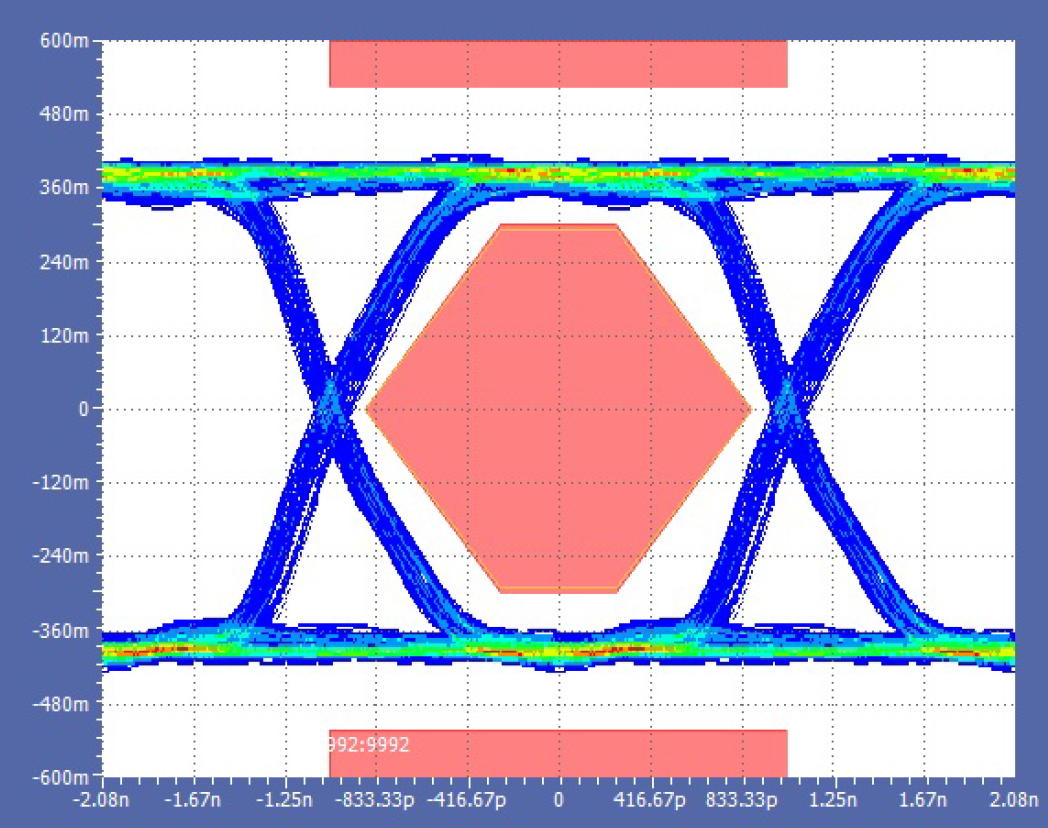Click the central hexagonal red eye mask
The width and height of the screenshot is (1048, 828).
[558, 408]
